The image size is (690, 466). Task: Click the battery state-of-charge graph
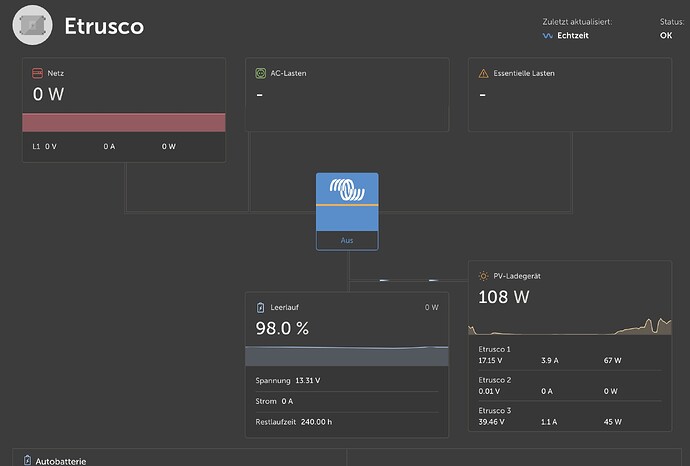click(347, 356)
